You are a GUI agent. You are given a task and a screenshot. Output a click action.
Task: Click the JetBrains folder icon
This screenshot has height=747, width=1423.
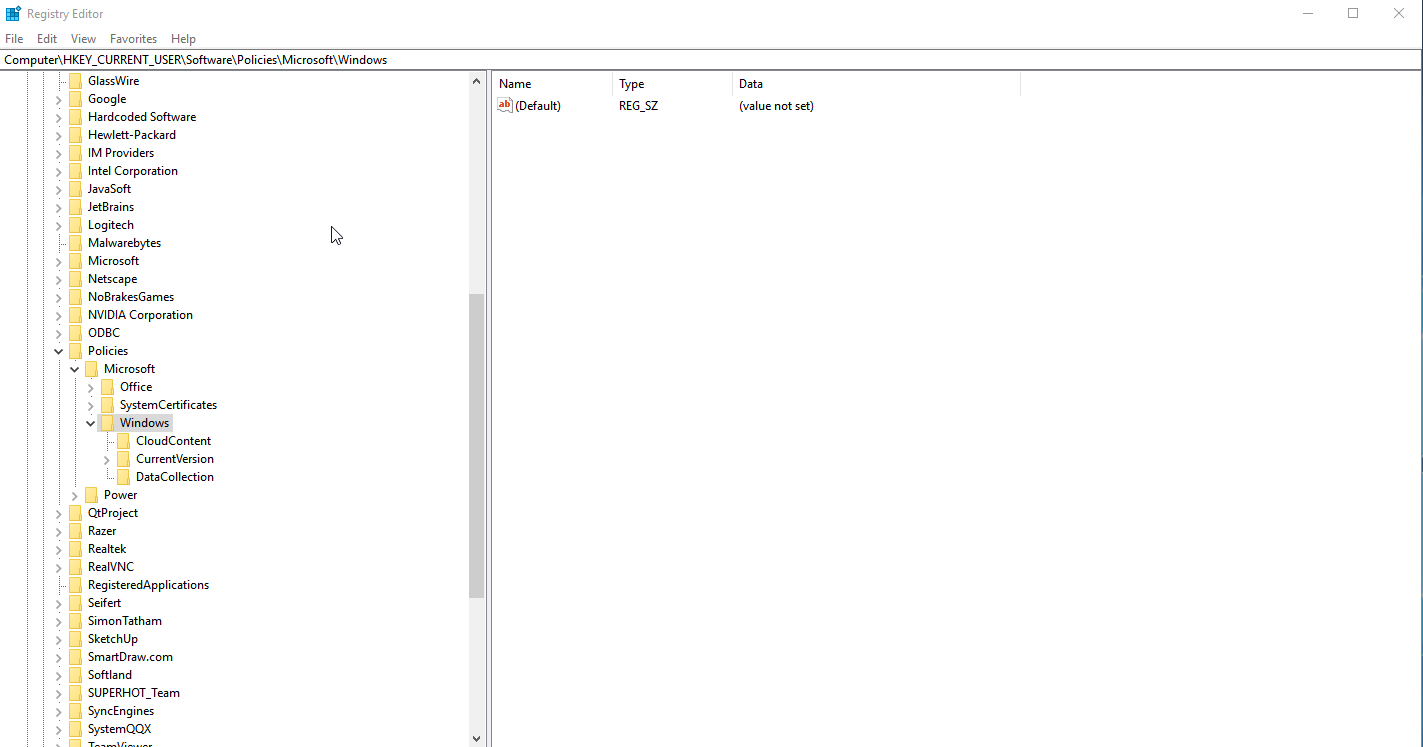pos(75,207)
